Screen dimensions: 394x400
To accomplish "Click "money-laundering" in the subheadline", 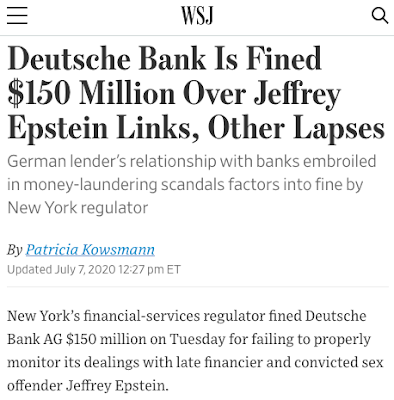I will coord(90,185).
